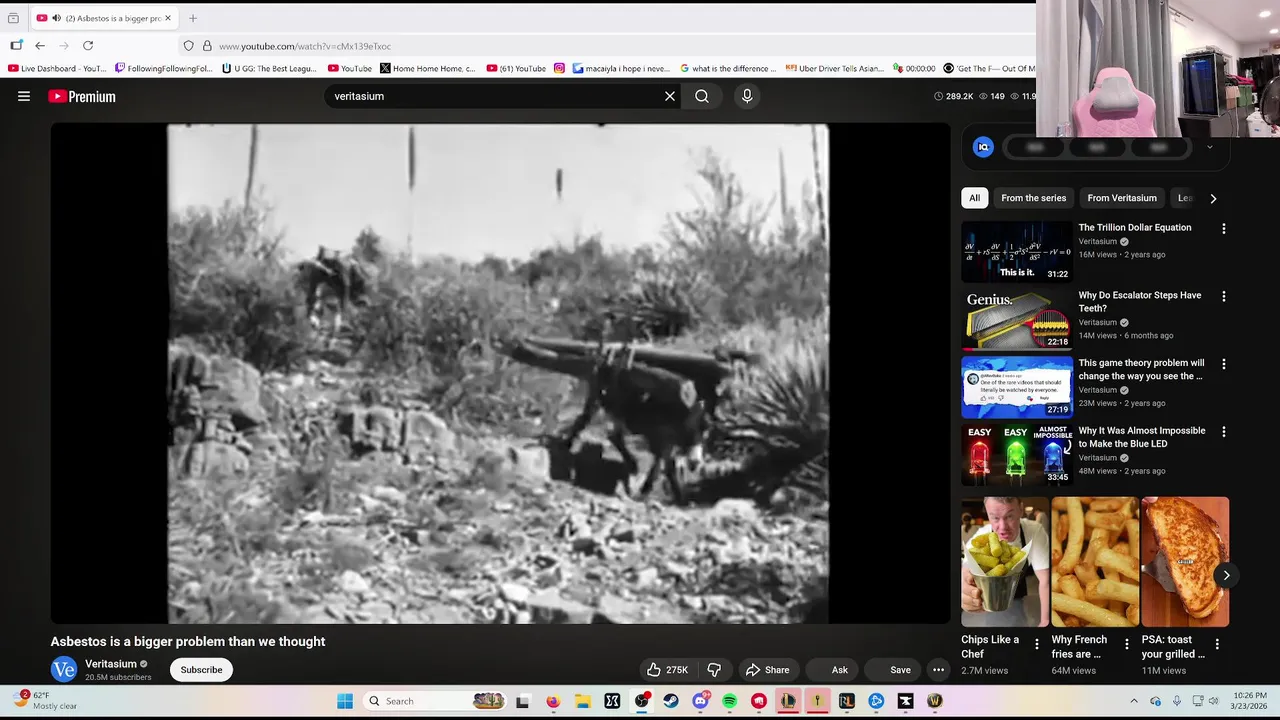
Task: Select the All filter chip
Action: click(x=974, y=198)
